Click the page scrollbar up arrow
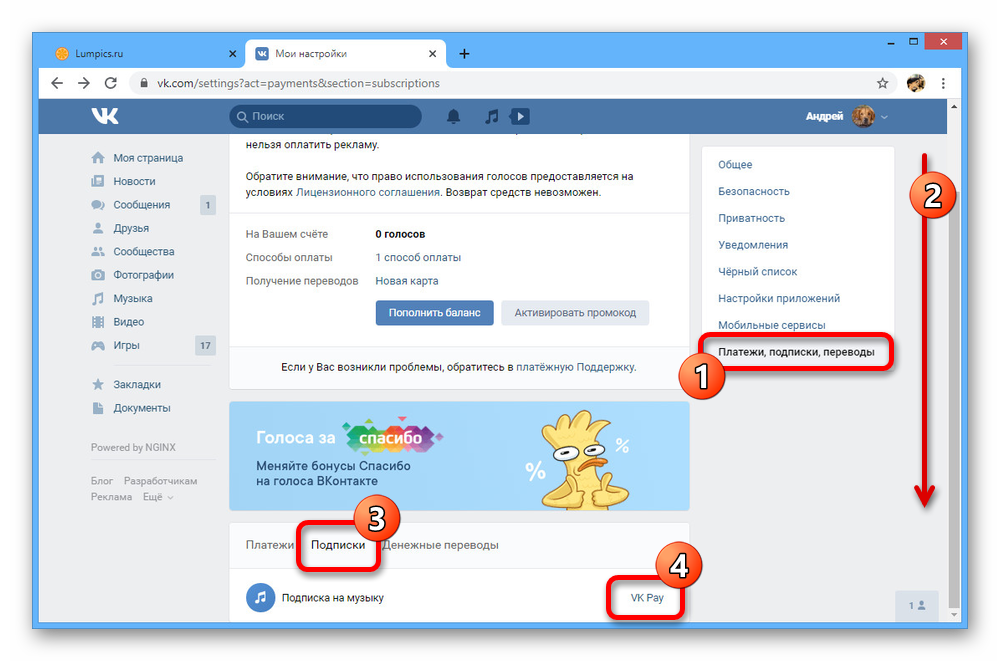The image size is (1000, 661). (x=954, y=107)
